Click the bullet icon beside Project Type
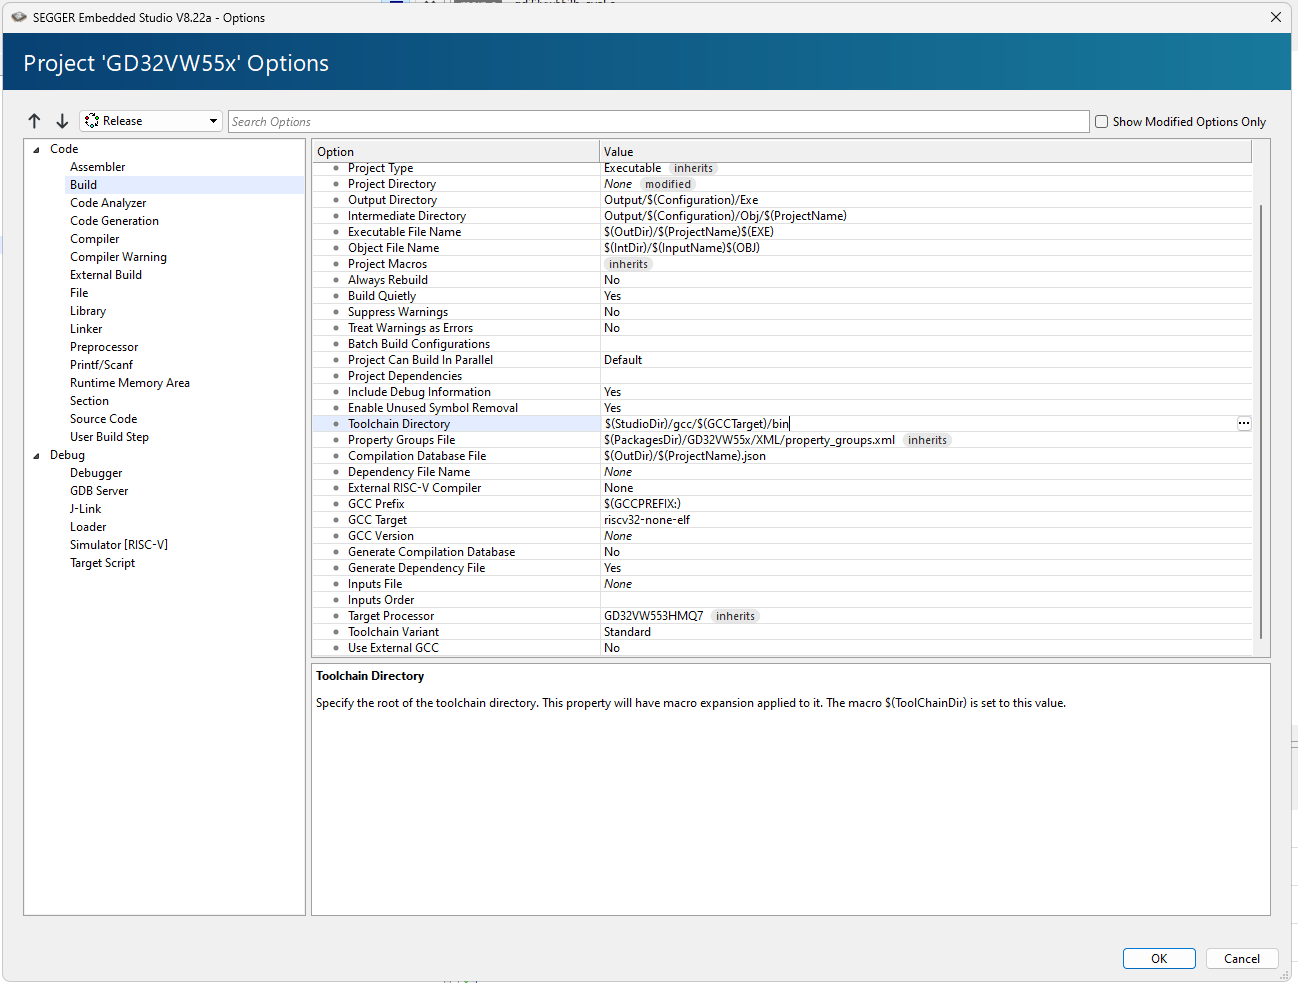 336,168
